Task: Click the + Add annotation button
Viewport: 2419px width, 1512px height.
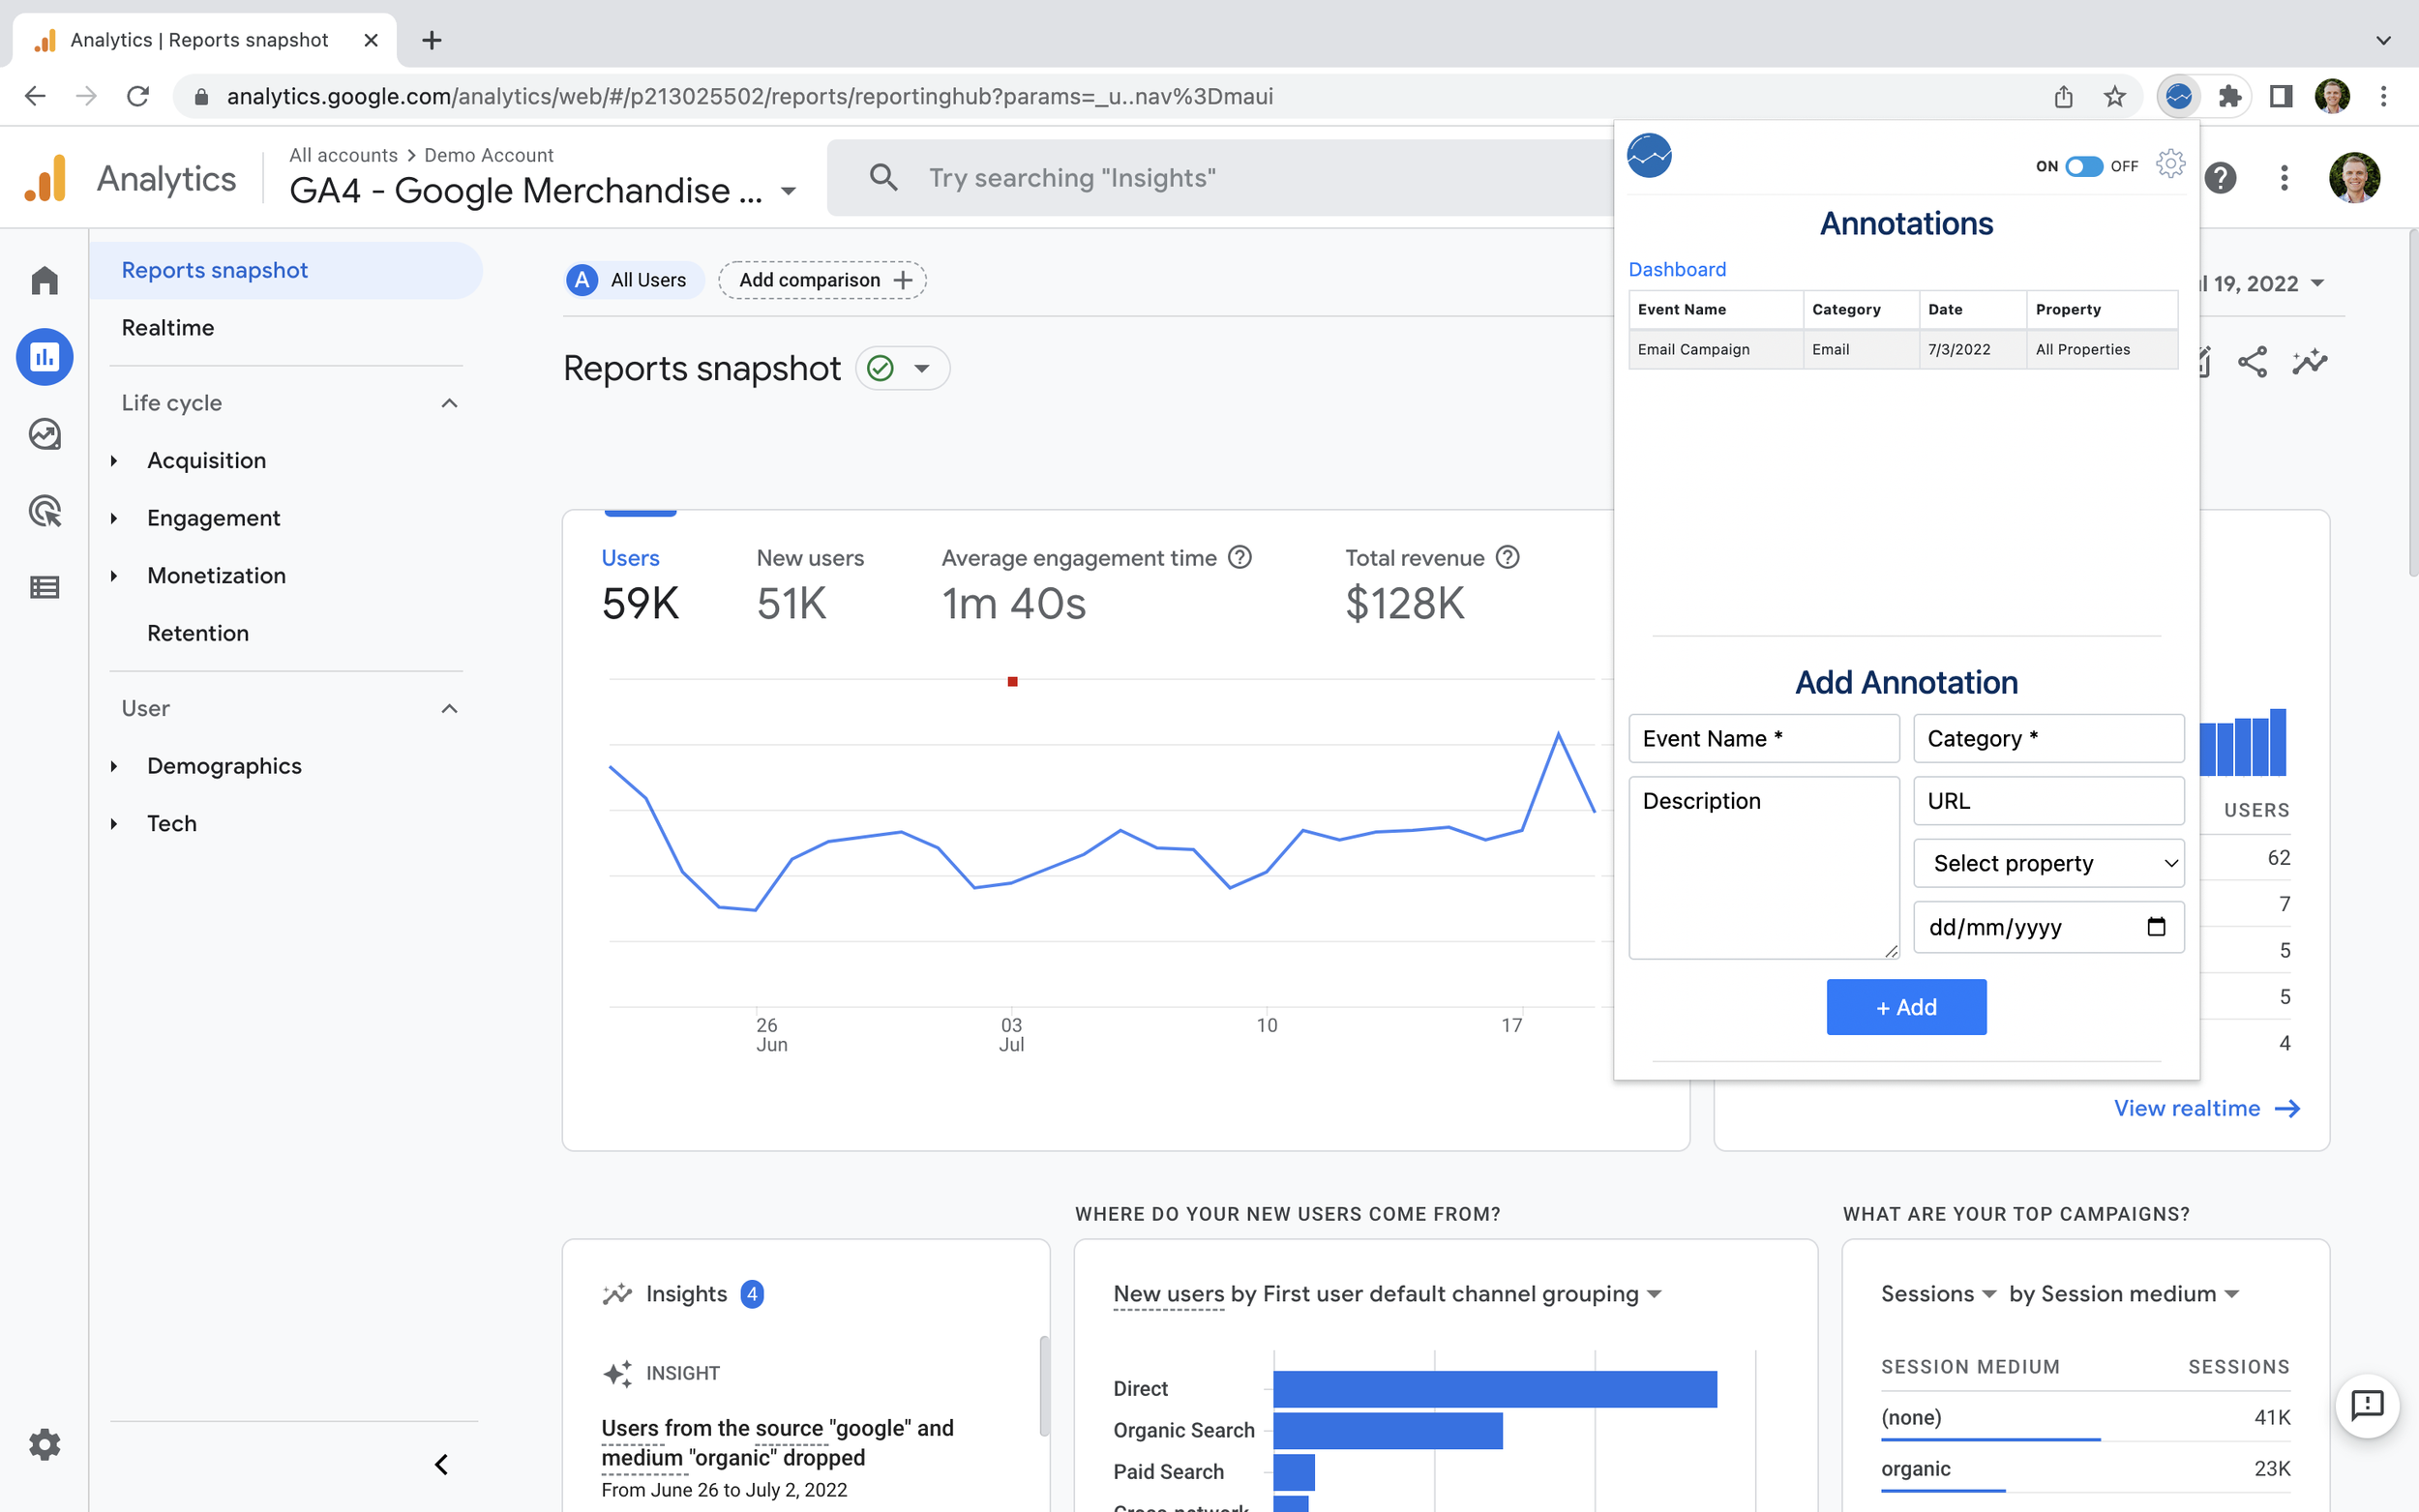Action: 1905,1007
